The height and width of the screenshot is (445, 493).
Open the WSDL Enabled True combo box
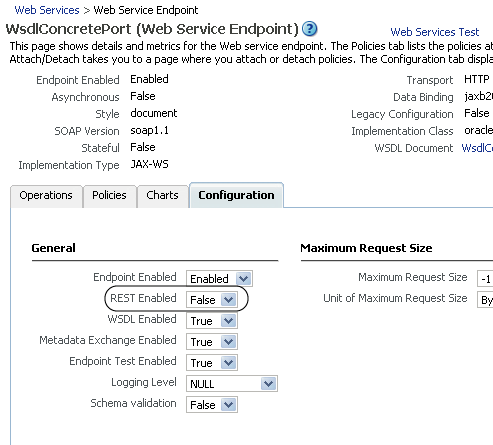[212, 321]
